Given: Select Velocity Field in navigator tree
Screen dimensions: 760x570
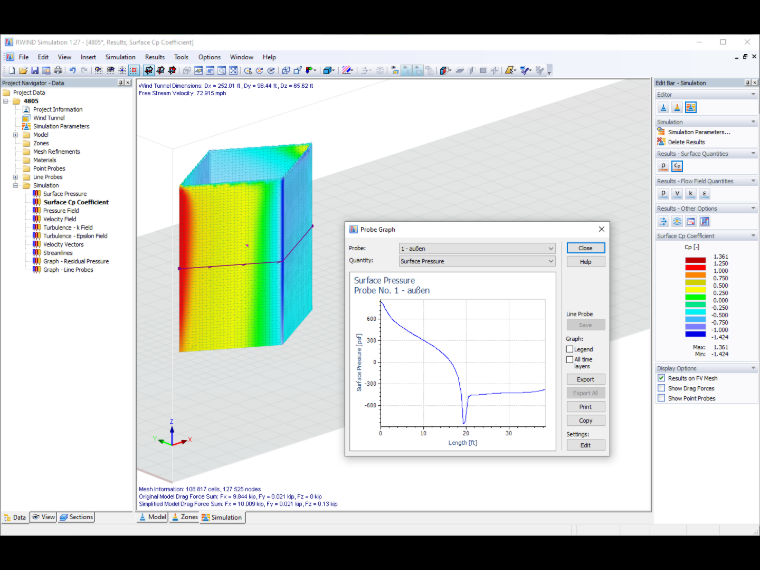Looking at the screenshot, I should [x=60, y=219].
